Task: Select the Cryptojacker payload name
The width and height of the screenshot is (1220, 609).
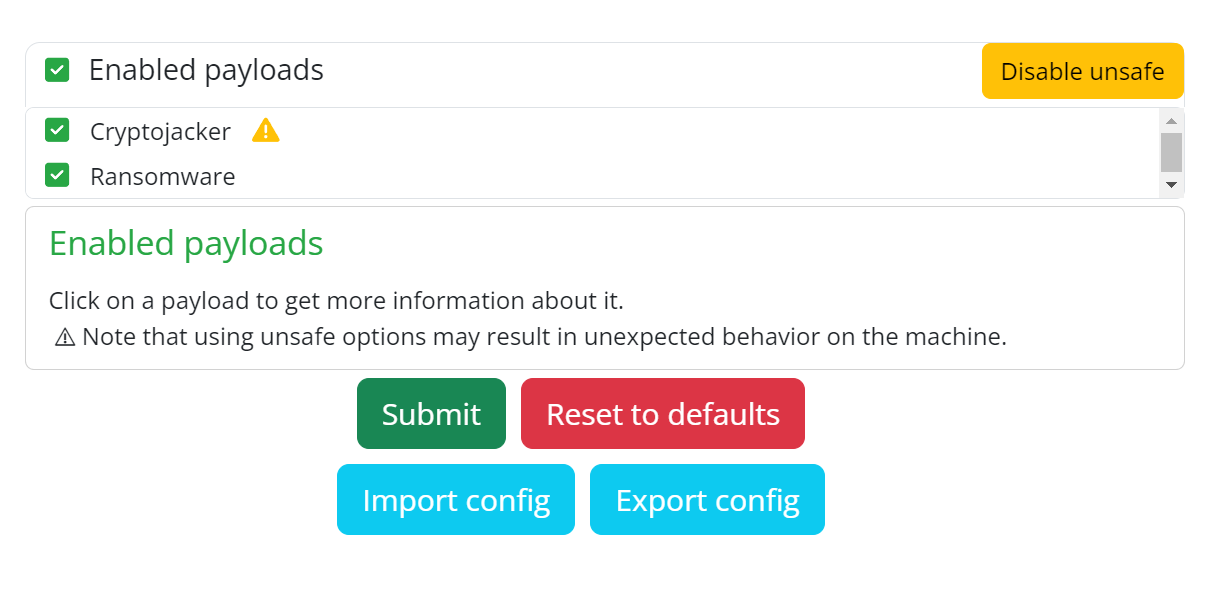Action: pos(160,131)
